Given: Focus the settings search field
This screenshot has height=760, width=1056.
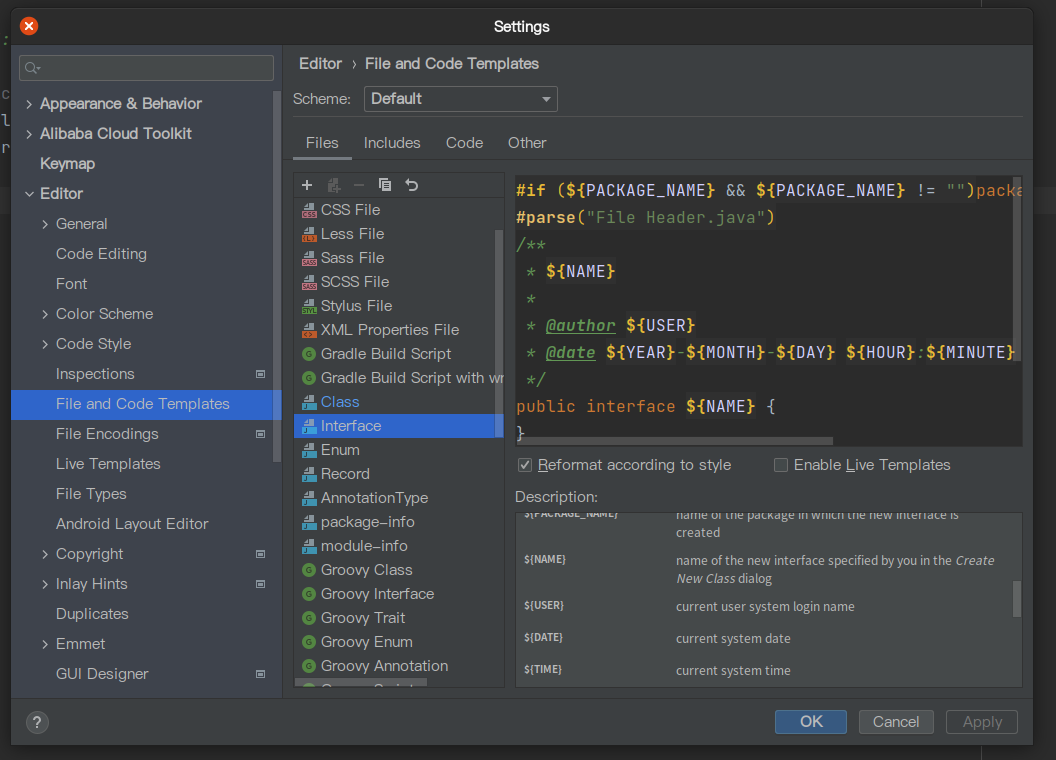Looking at the screenshot, I should coord(146,68).
